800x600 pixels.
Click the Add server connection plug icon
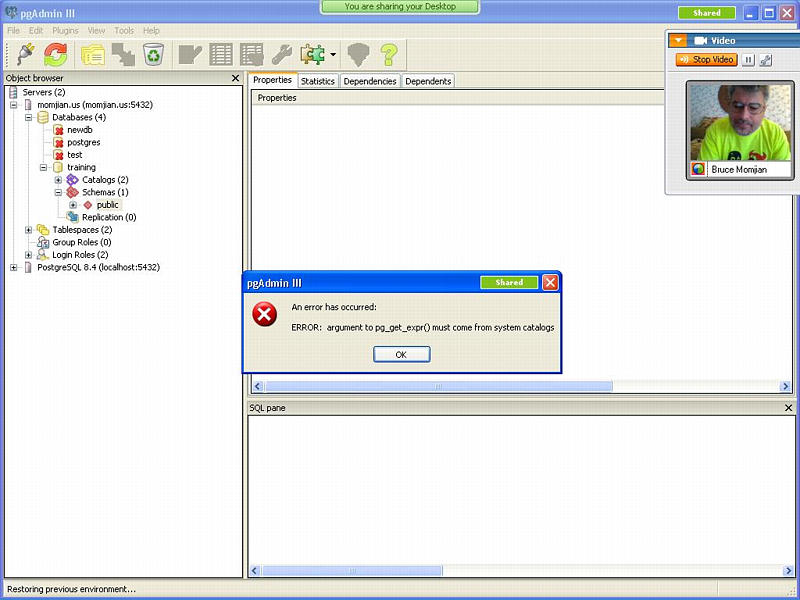pos(25,54)
